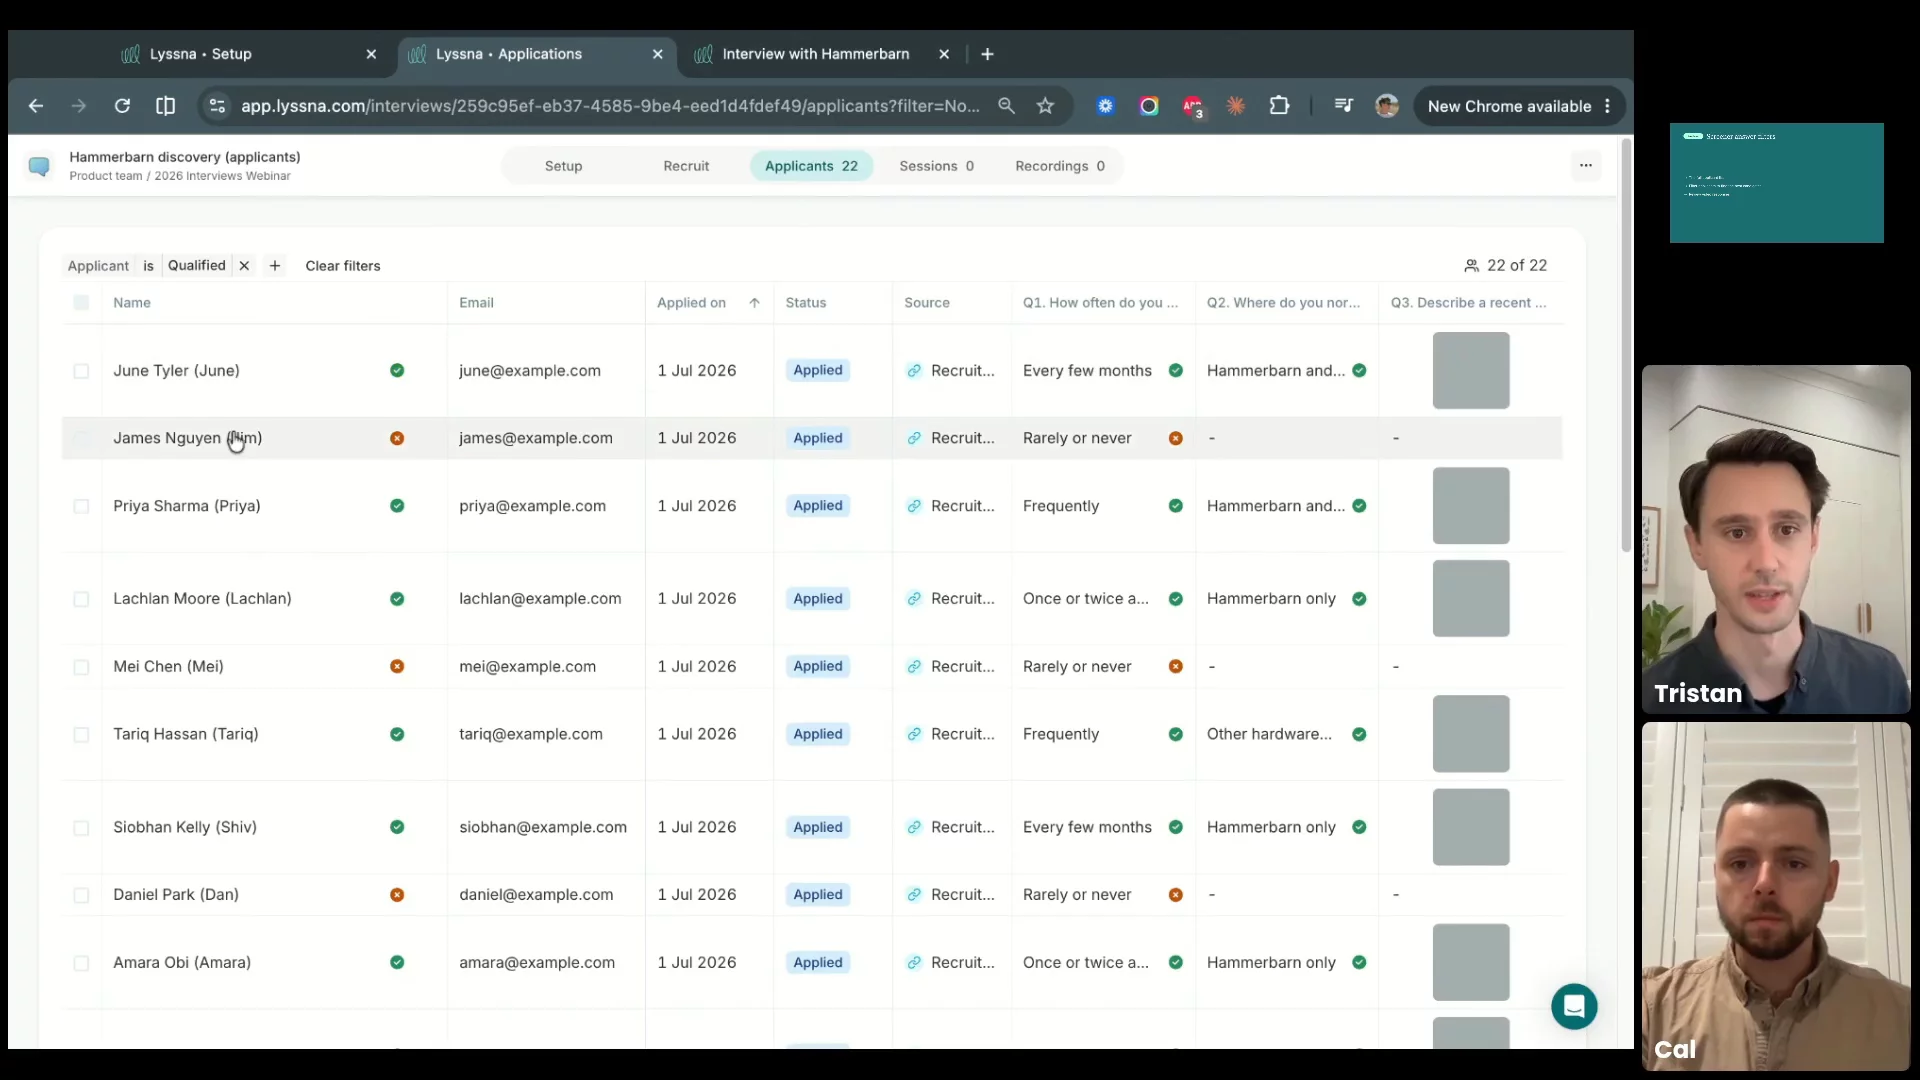Click the page vertical scrollbar
Screen dimensions: 1920x1080
[x=1626, y=345]
